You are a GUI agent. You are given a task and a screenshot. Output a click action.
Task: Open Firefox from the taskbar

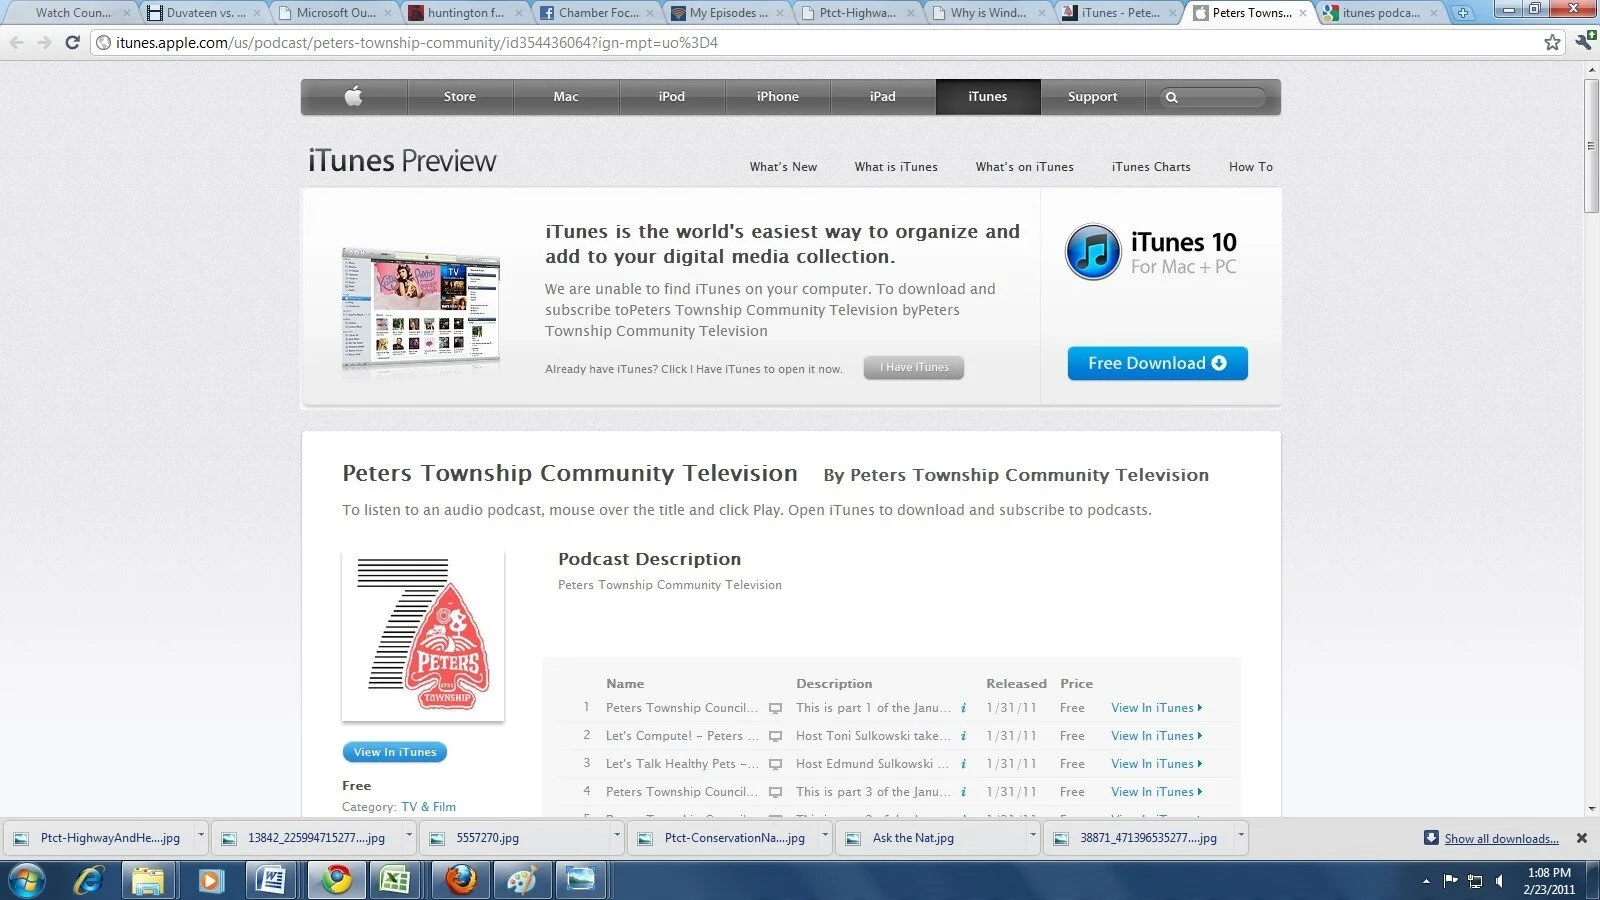[x=460, y=881]
